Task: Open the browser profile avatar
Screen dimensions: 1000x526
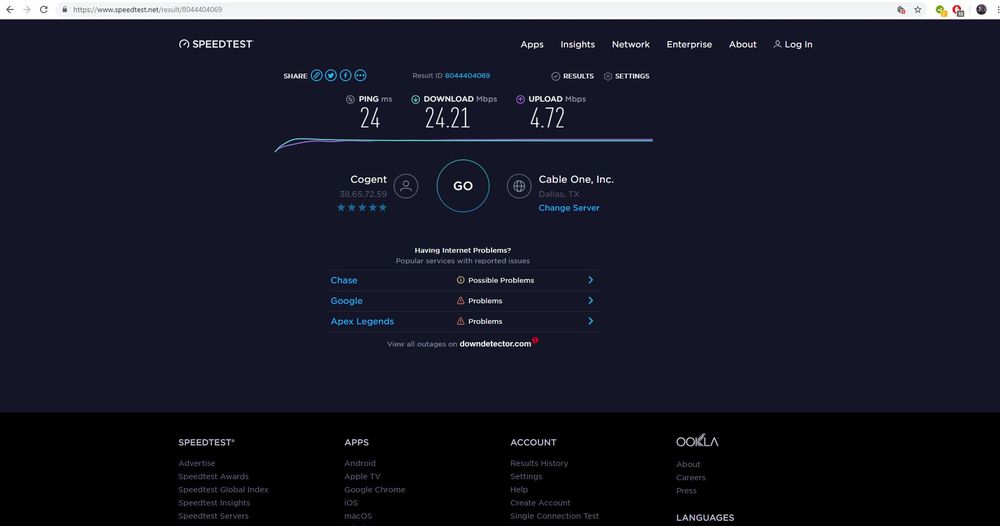Action: (x=982, y=10)
